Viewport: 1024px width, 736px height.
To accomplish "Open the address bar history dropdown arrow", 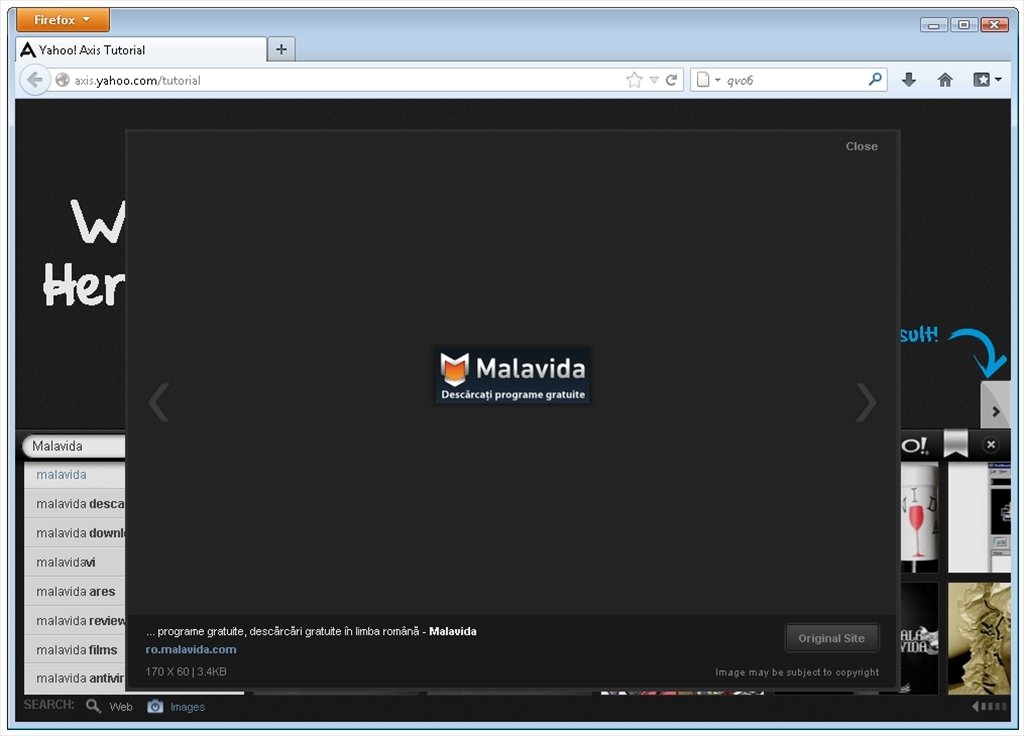I will (654, 80).
